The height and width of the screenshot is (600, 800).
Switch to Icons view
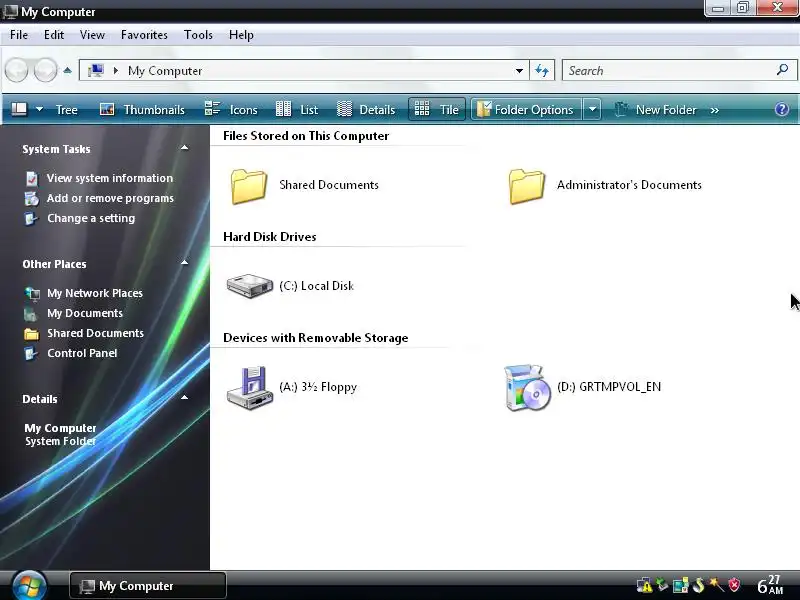click(231, 110)
